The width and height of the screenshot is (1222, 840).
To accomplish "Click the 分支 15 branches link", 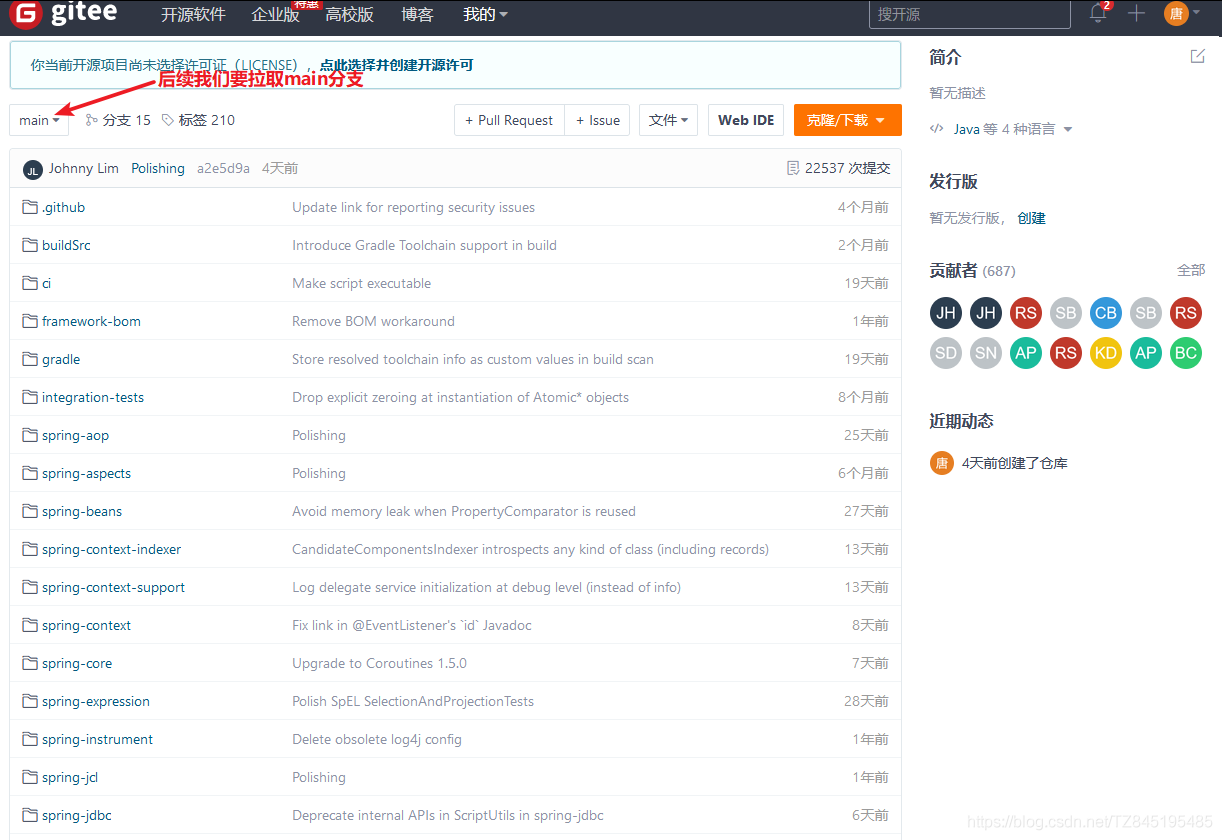I will point(126,120).
